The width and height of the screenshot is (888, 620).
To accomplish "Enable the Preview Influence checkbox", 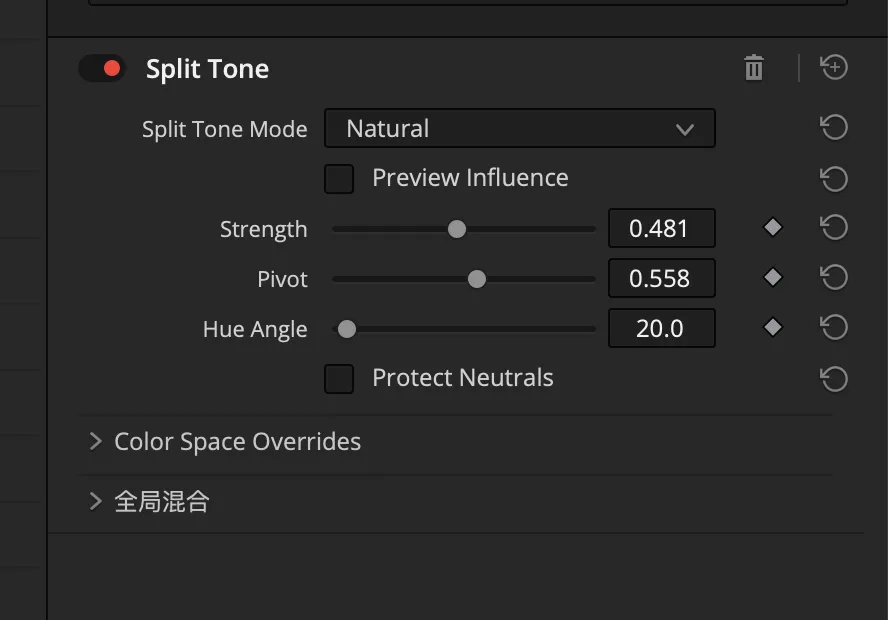I will click(339, 179).
